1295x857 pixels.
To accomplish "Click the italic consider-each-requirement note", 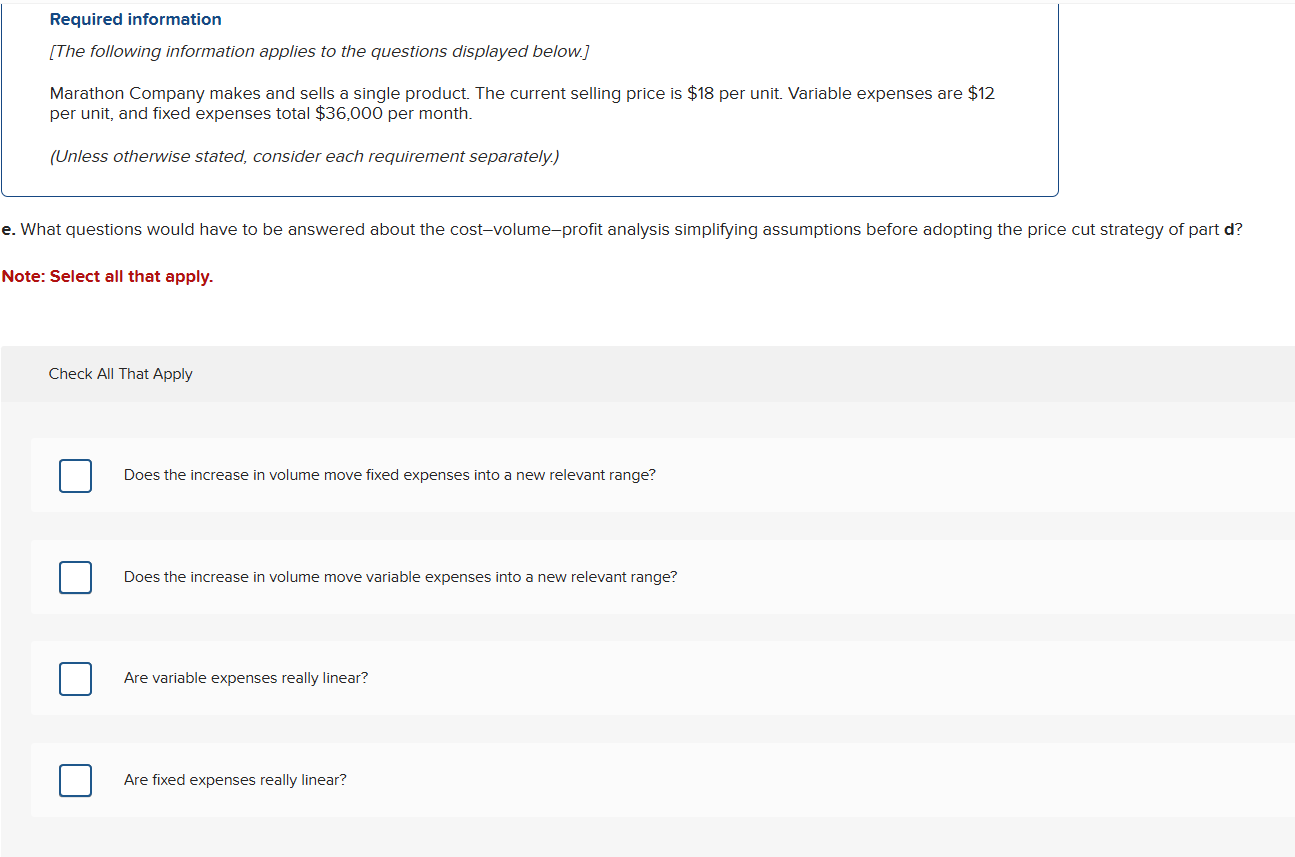I will pyautogui.click(x=304, y=156).
